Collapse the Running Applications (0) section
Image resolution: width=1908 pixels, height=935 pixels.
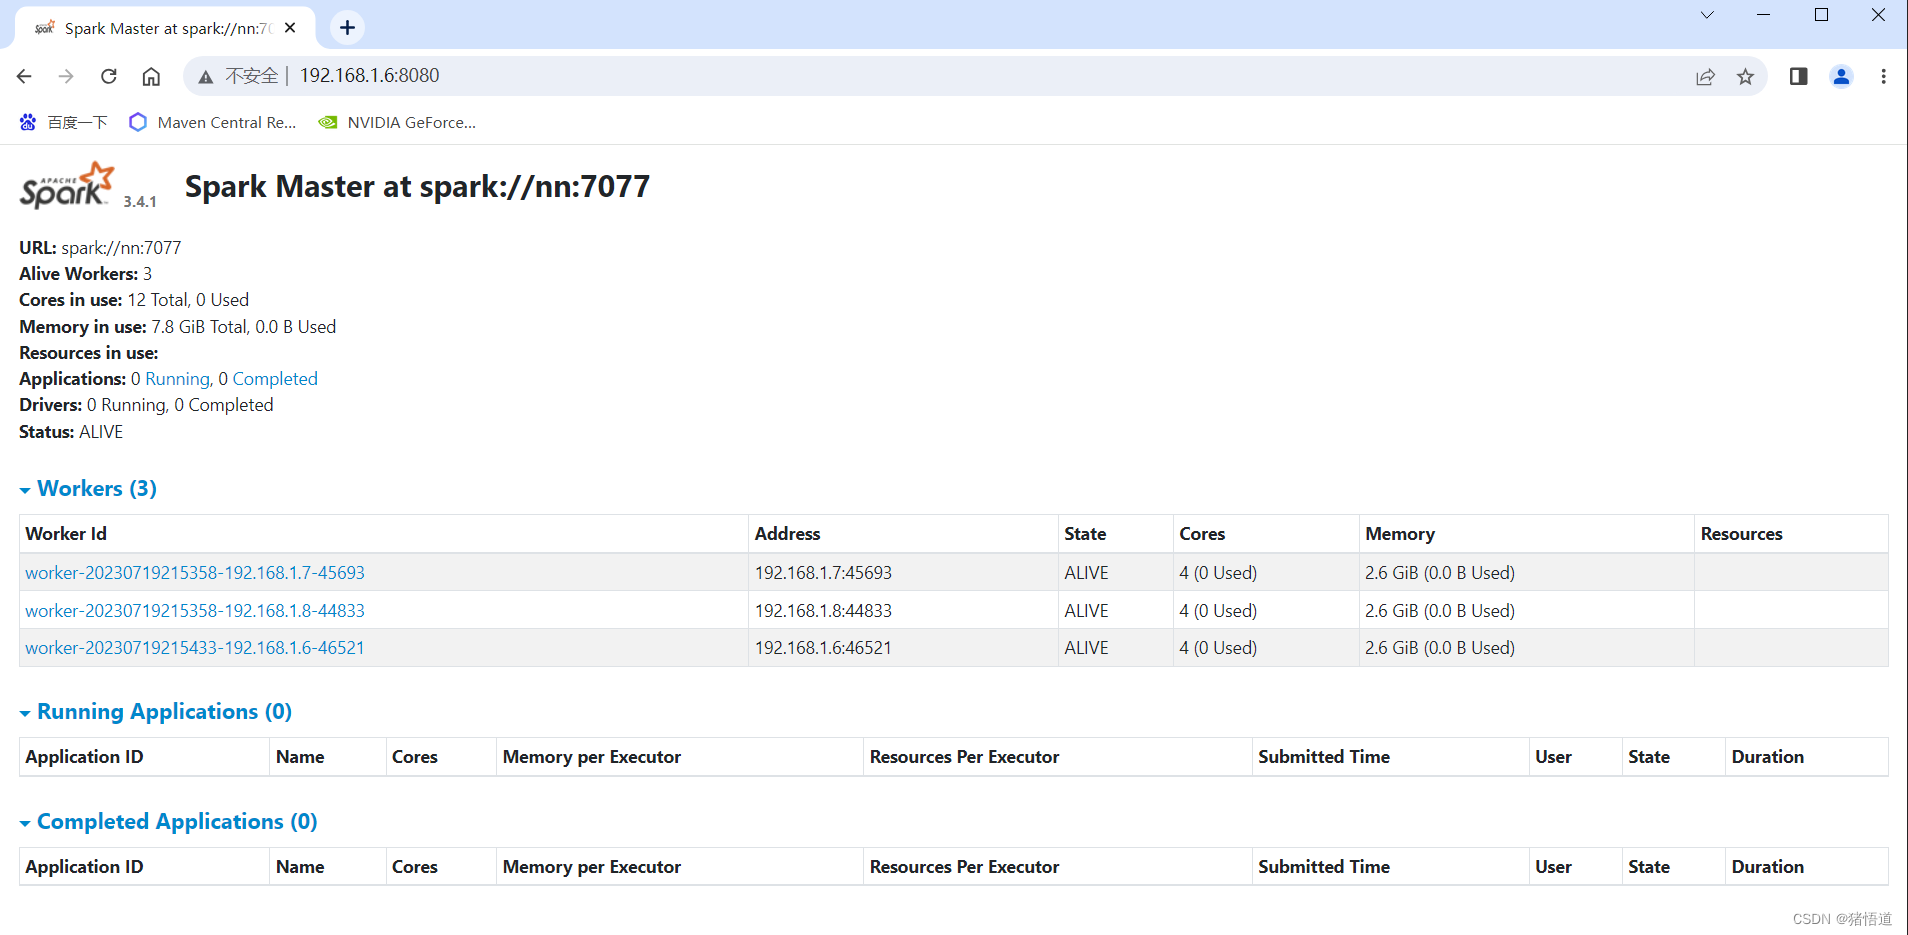tap(156, 711)
